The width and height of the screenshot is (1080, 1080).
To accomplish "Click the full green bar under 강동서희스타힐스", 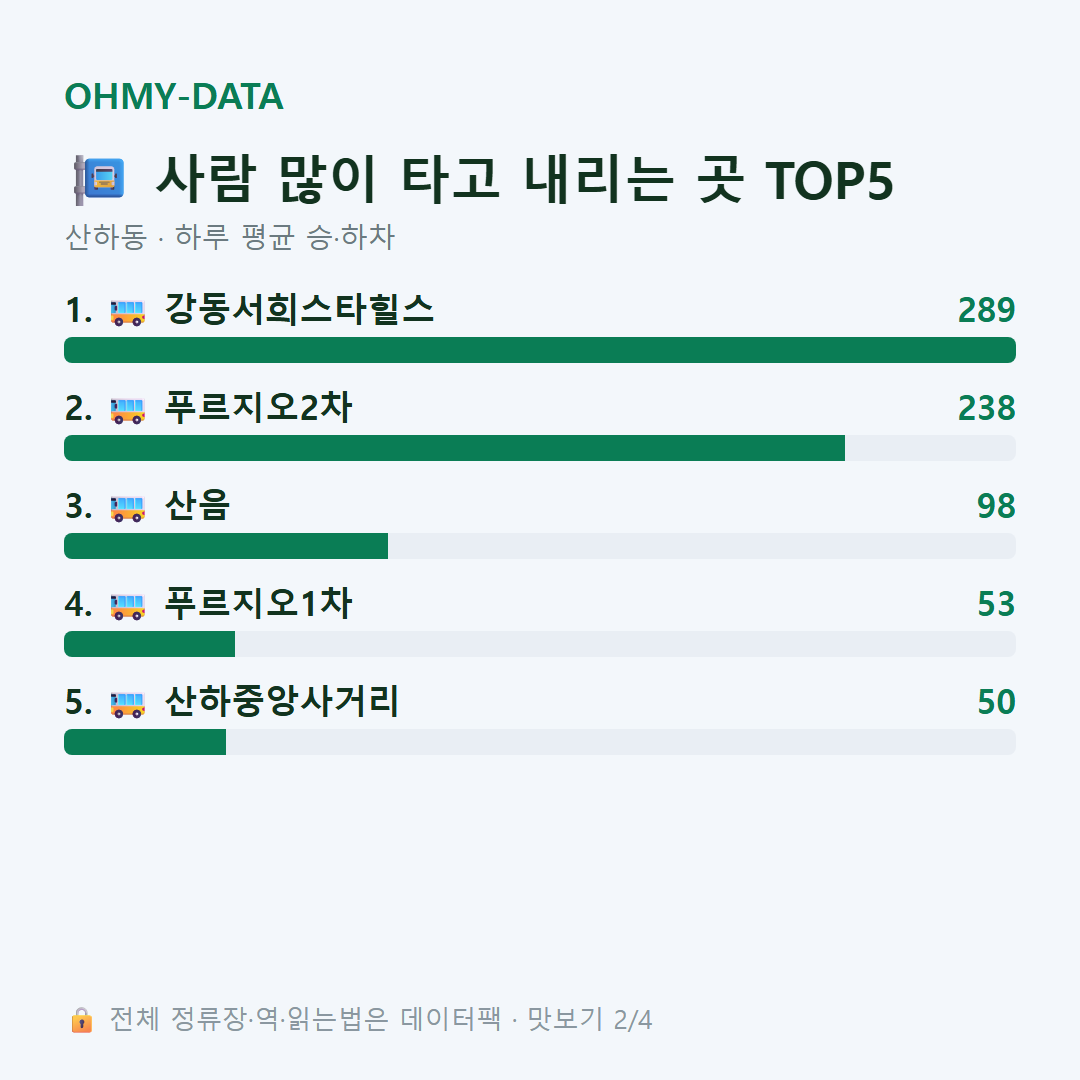I will [x=540, y=350].
